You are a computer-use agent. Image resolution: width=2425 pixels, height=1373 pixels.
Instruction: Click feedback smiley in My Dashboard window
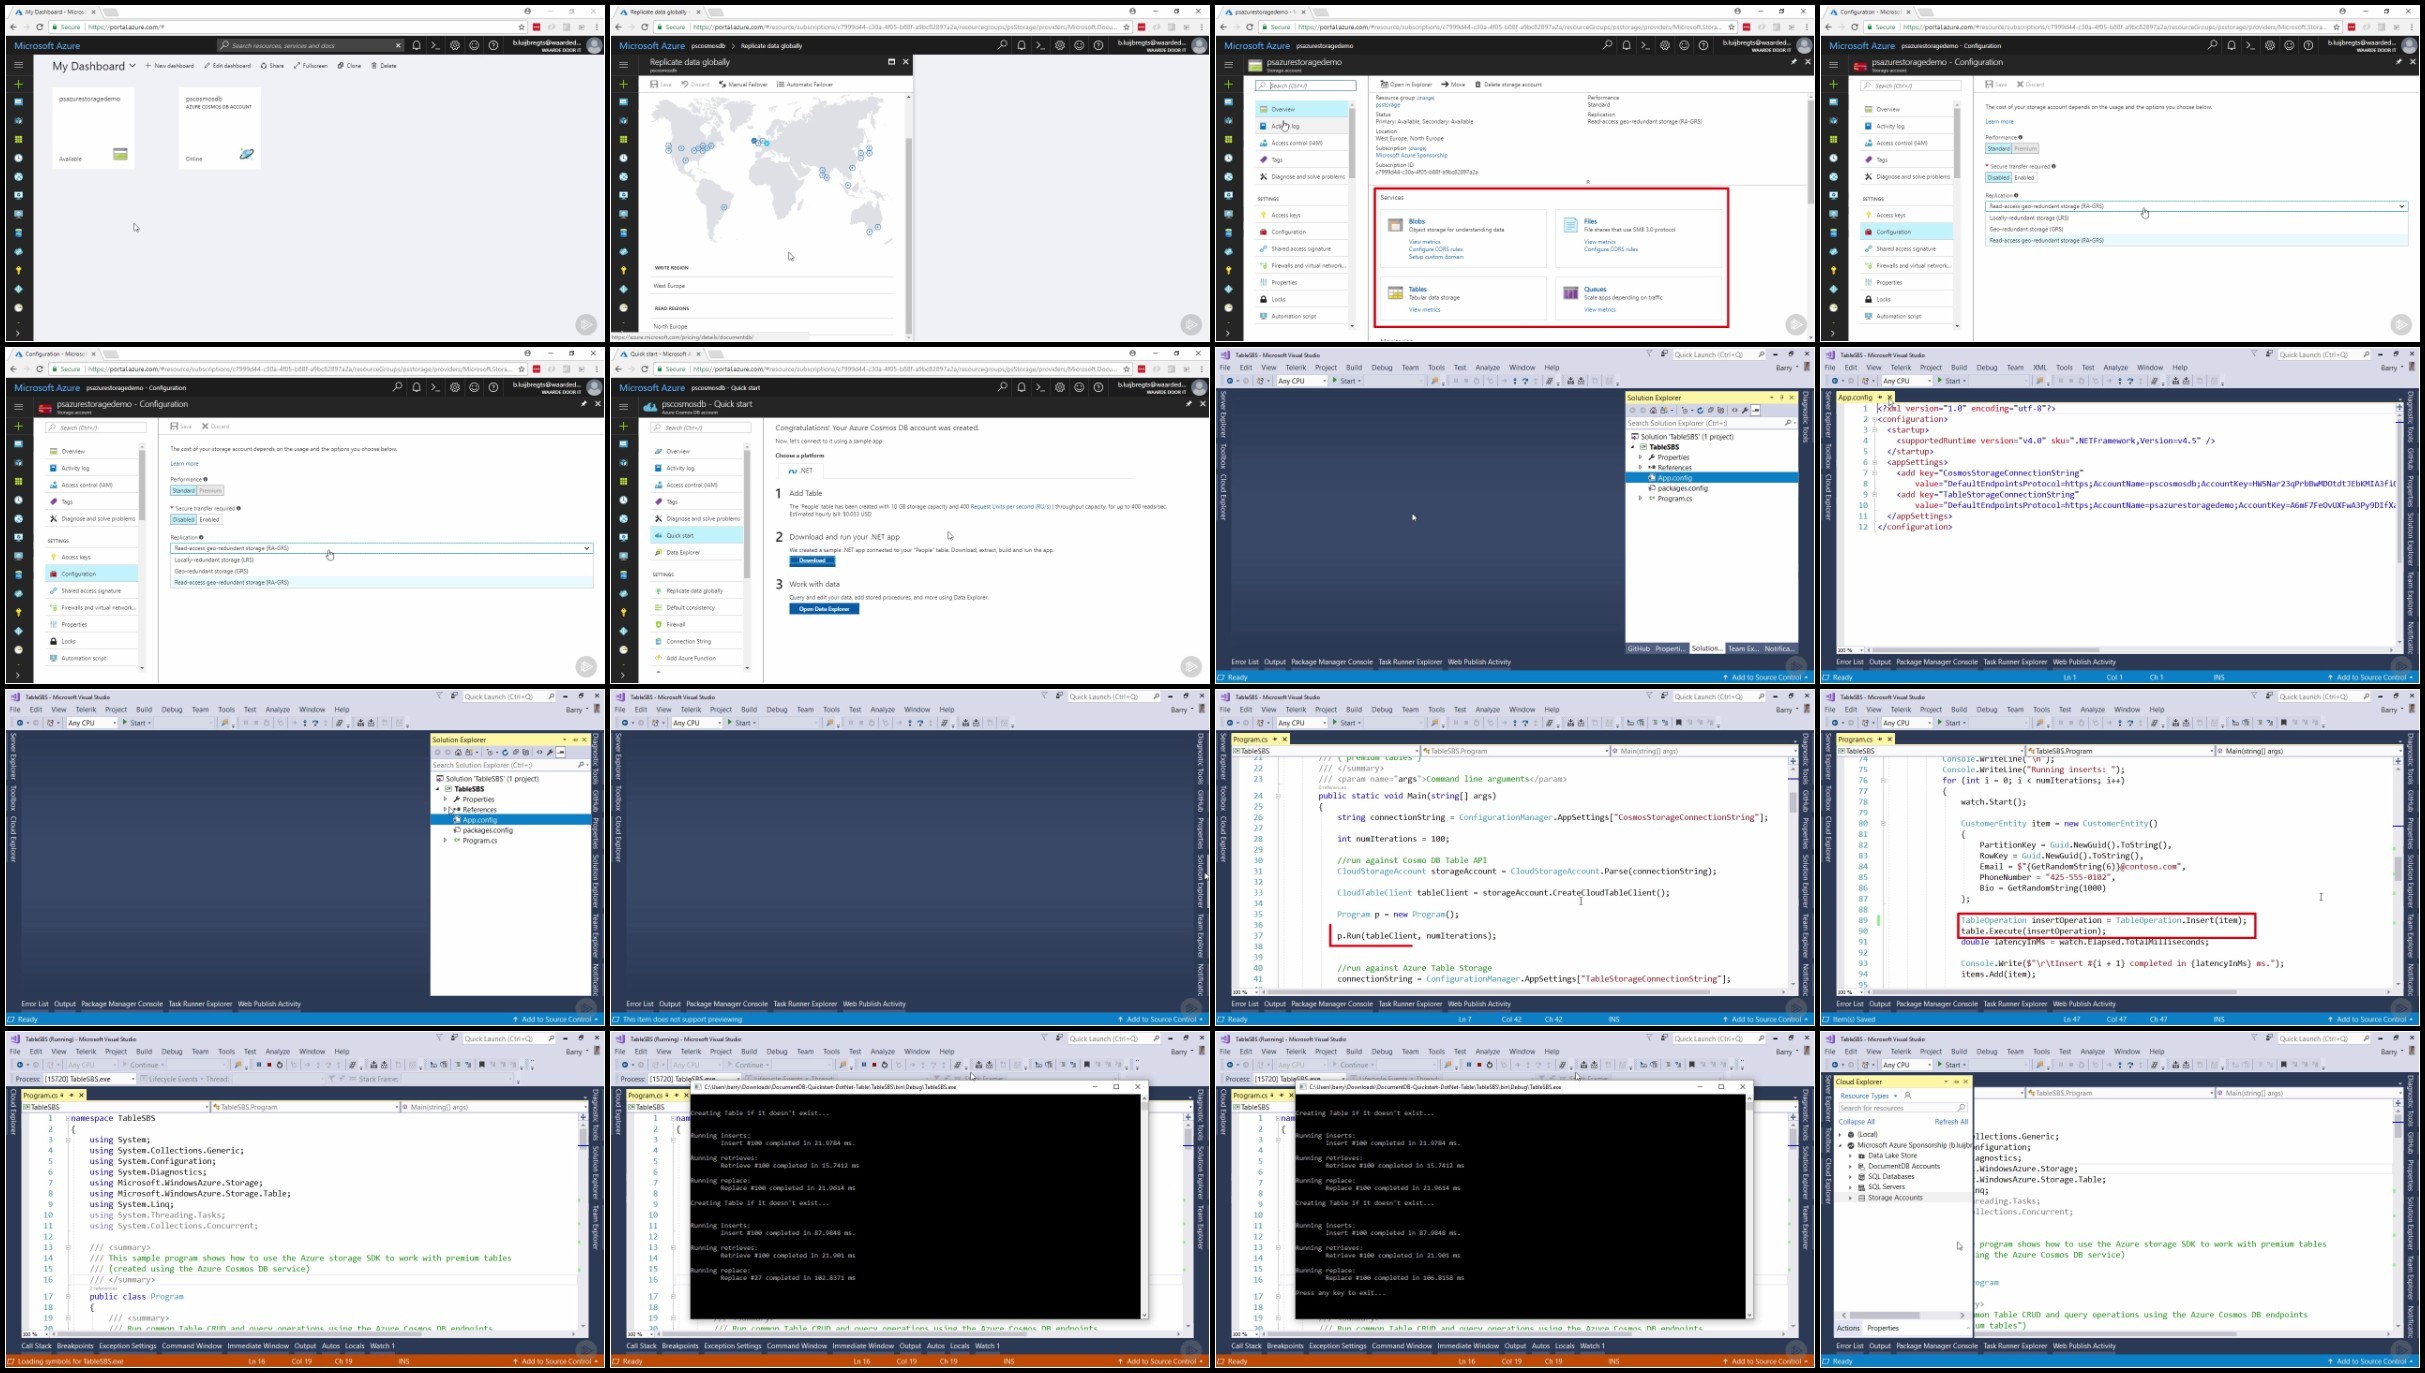(474, 45)
